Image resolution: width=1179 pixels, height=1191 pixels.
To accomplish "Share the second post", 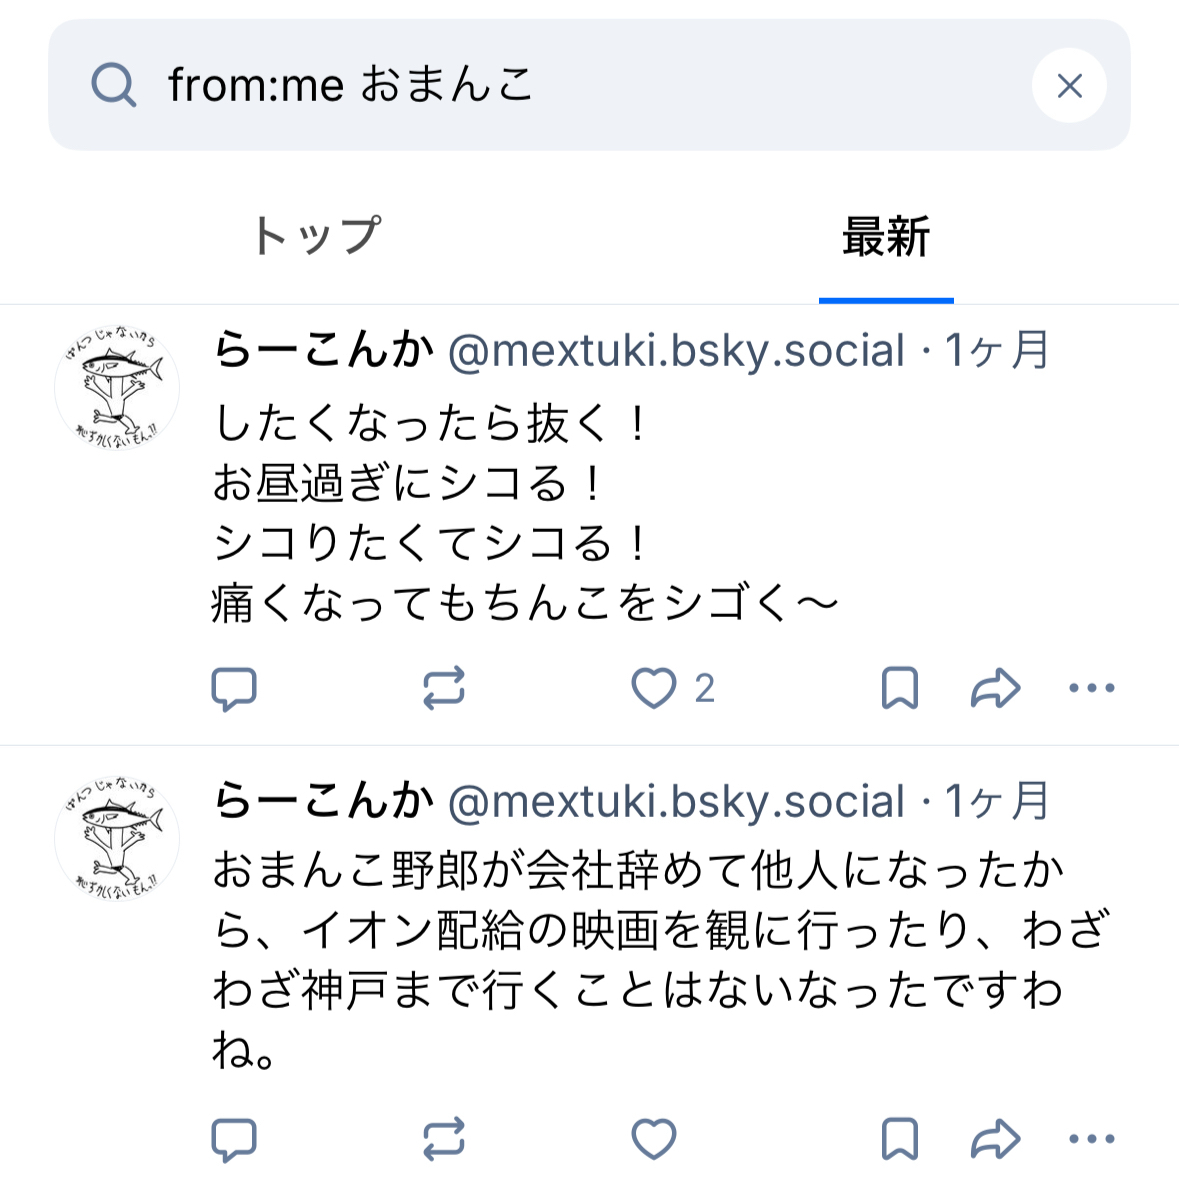I will pos(995,1139).
